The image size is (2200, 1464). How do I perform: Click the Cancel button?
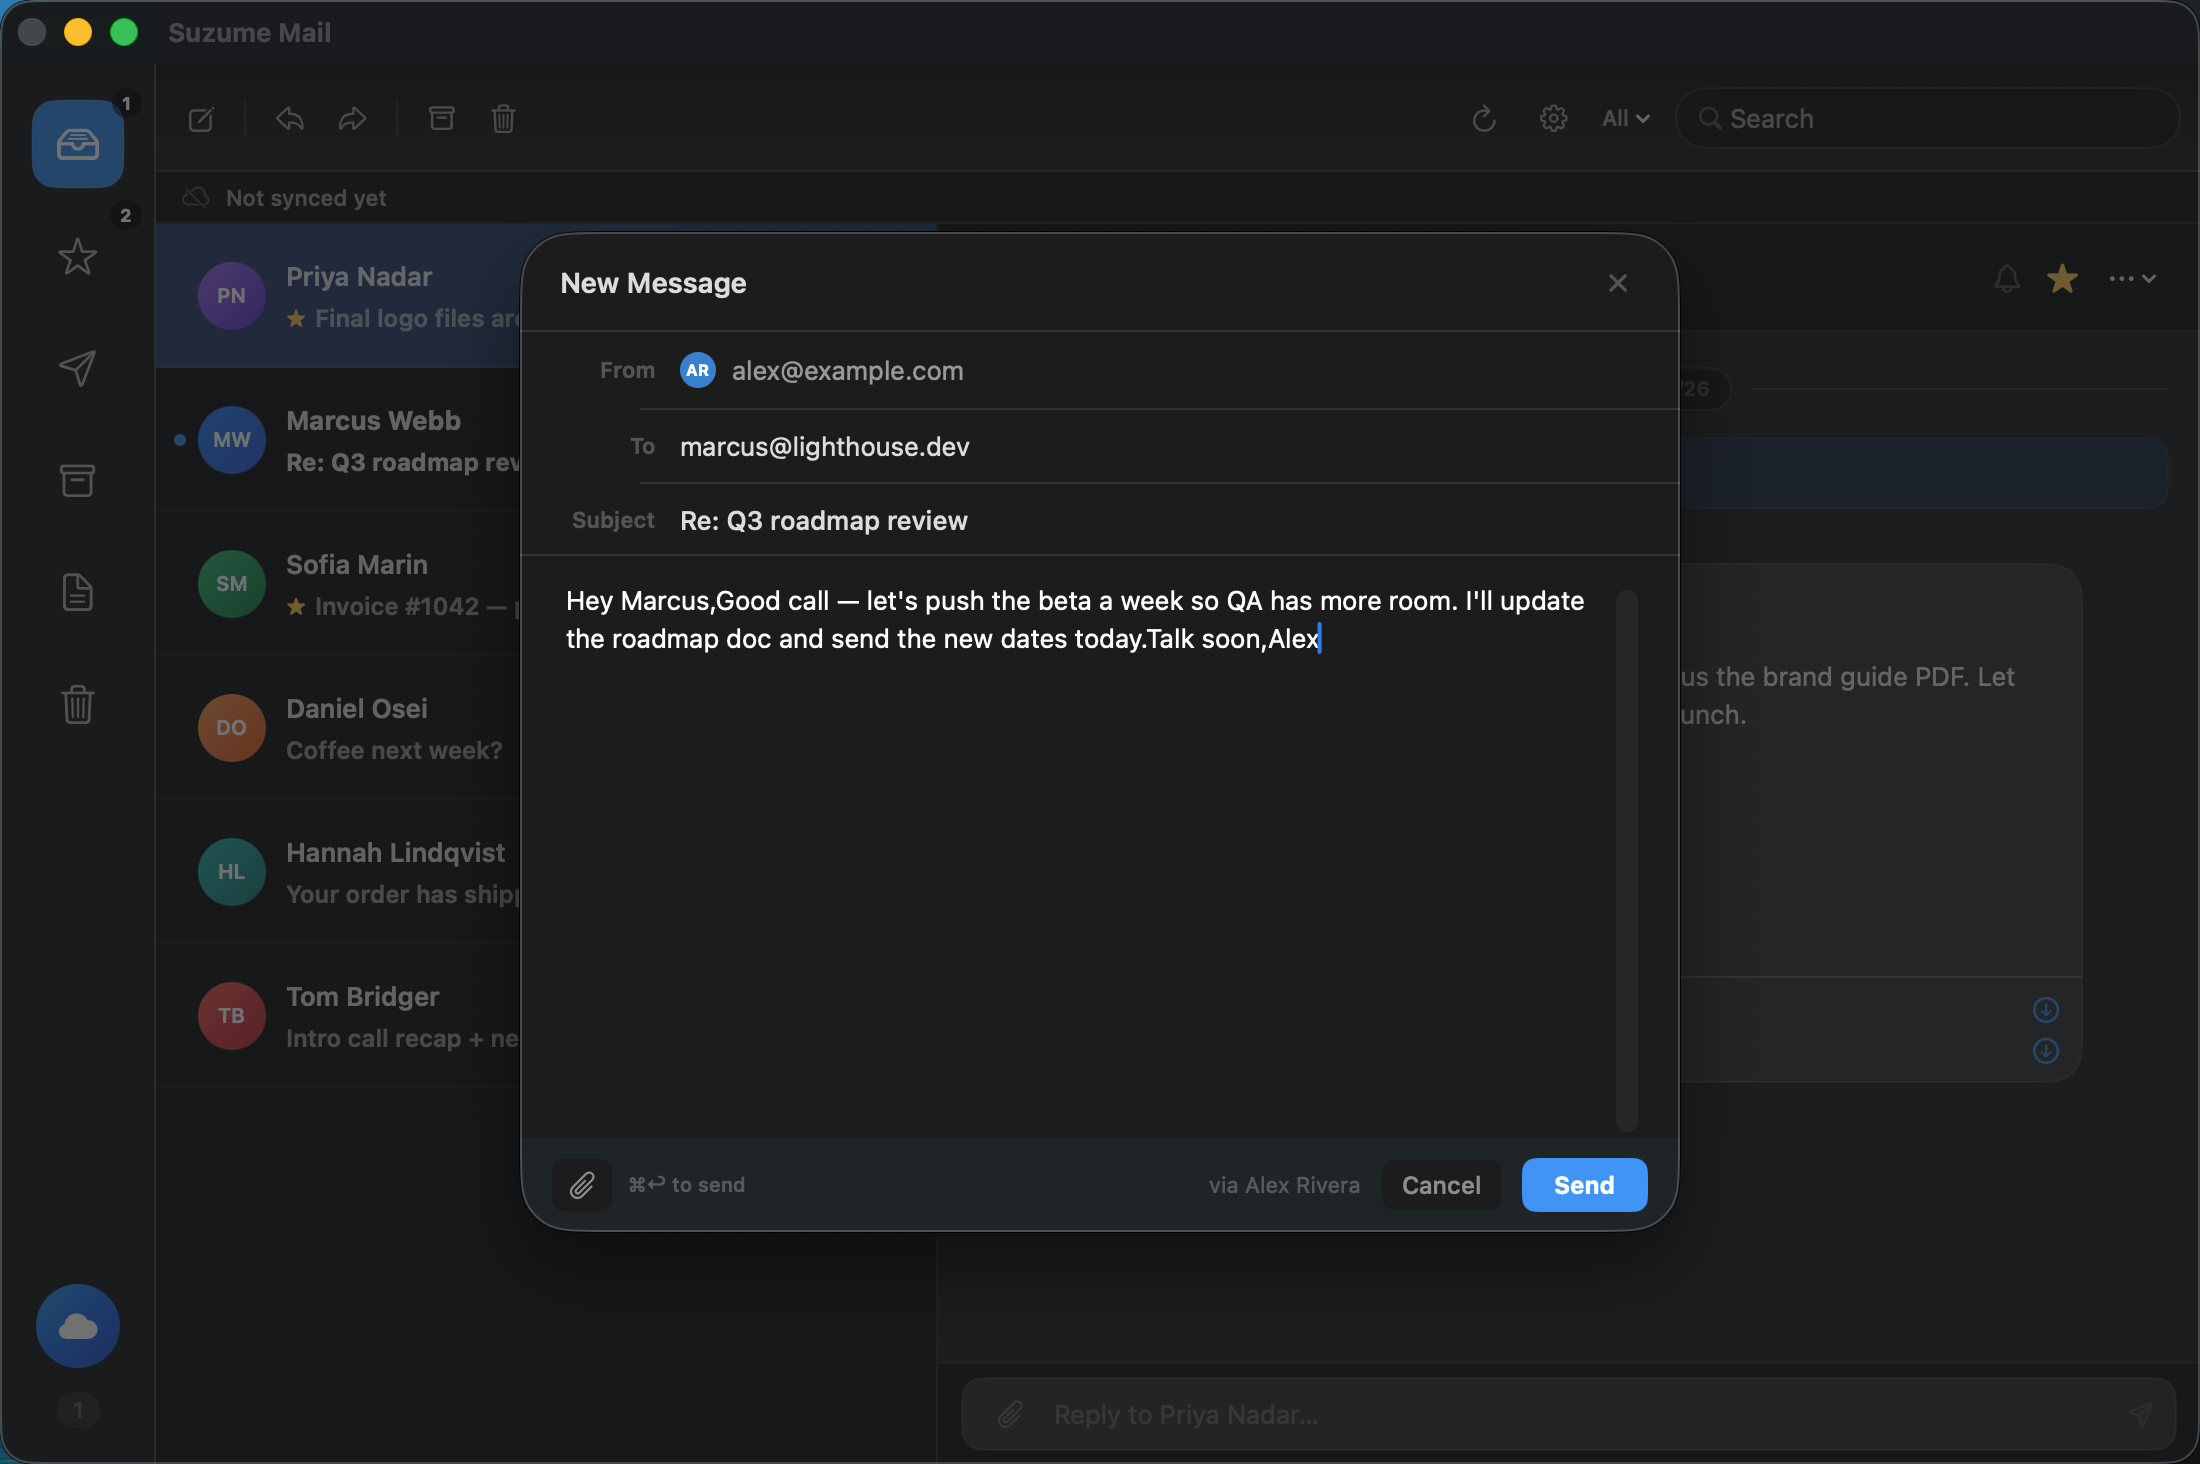(1441, 1185)
